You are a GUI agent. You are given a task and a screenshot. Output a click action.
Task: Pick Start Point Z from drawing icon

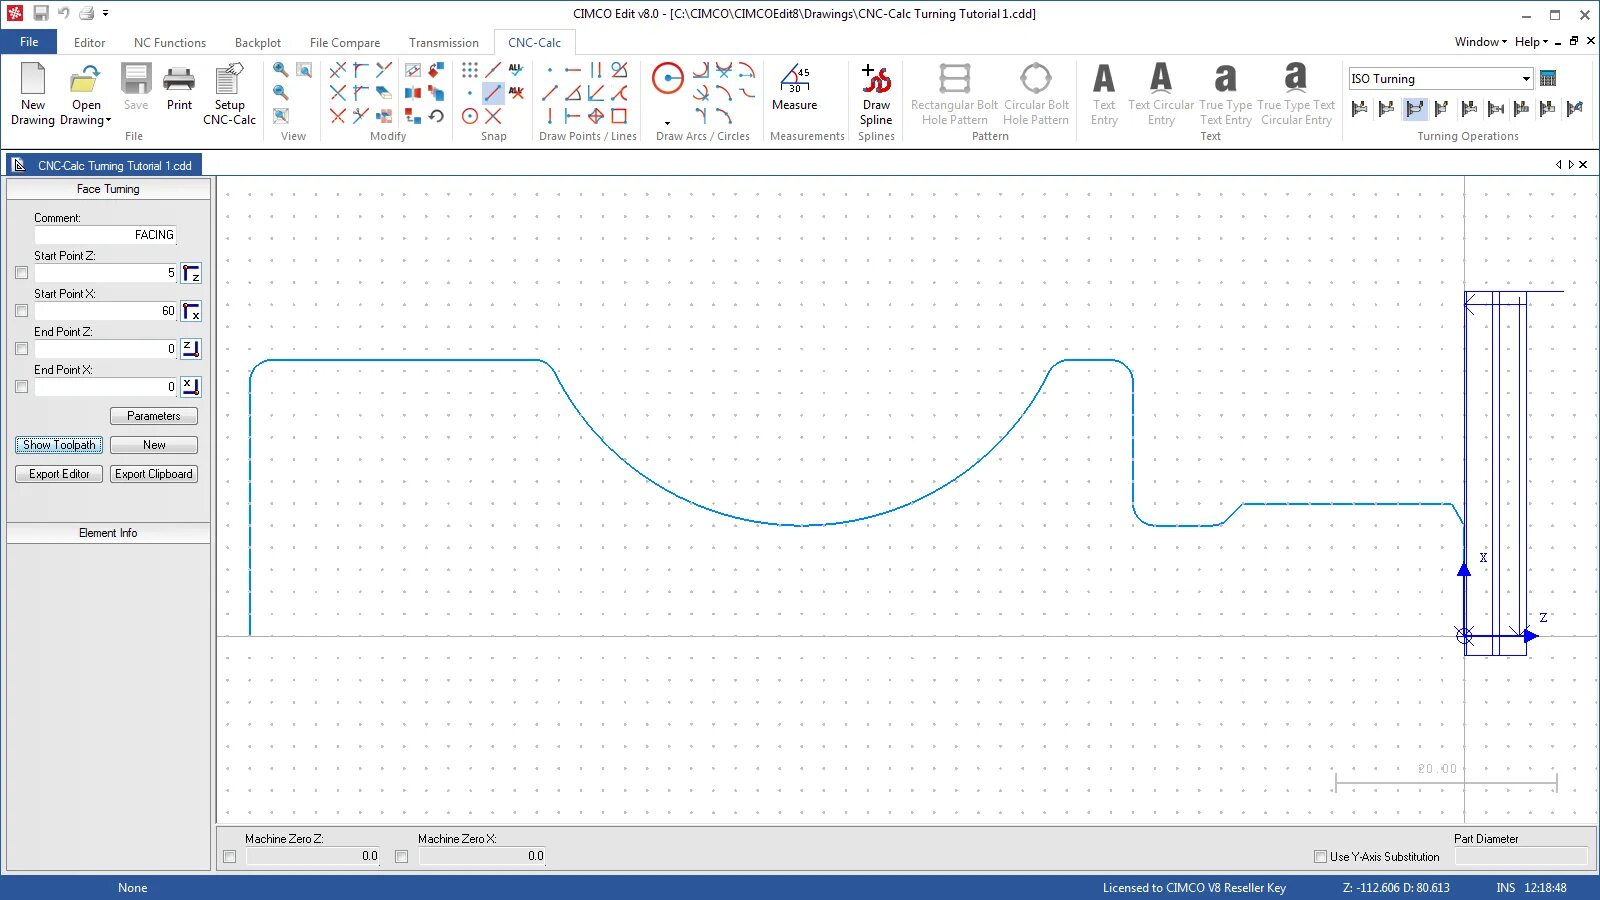coord(191,273)
